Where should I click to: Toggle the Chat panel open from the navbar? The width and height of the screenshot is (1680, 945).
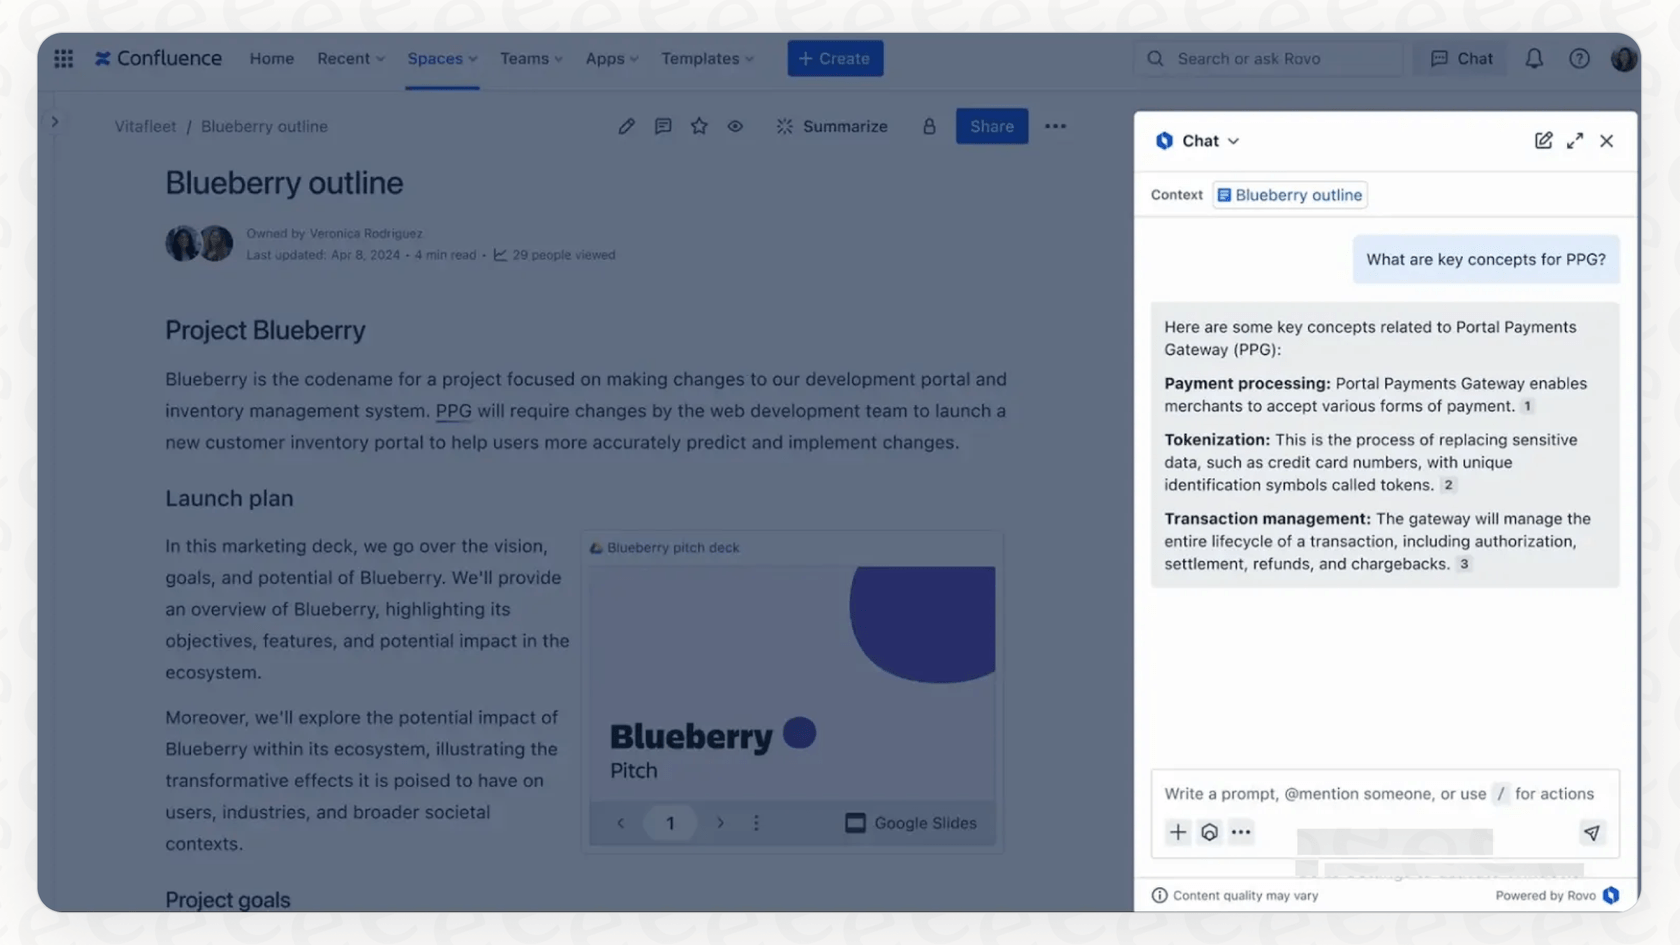(x=1460, y=58)
